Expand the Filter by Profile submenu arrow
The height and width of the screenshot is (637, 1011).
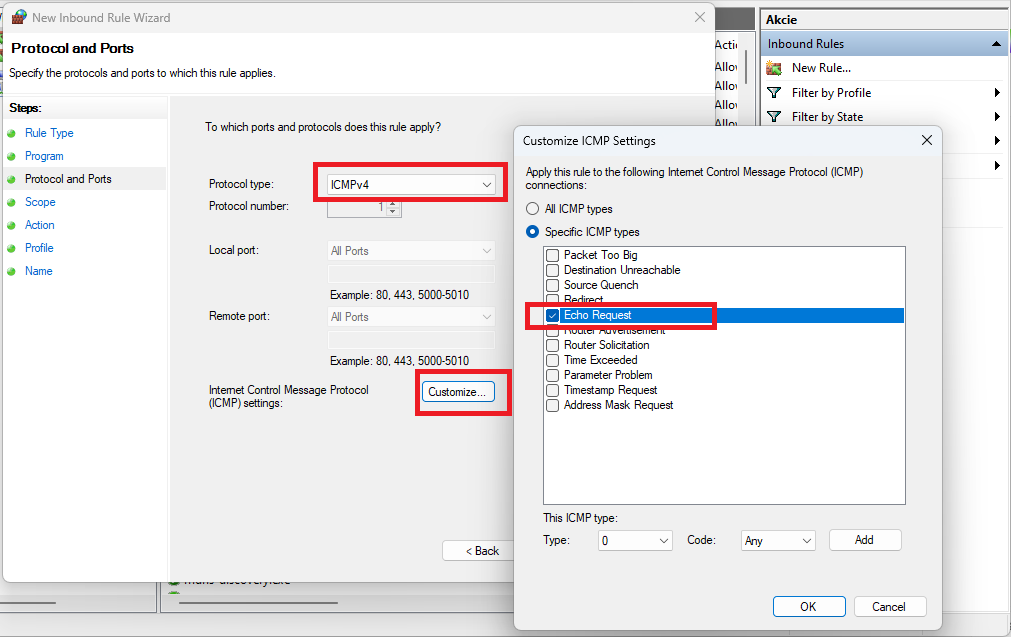(997, 93)
